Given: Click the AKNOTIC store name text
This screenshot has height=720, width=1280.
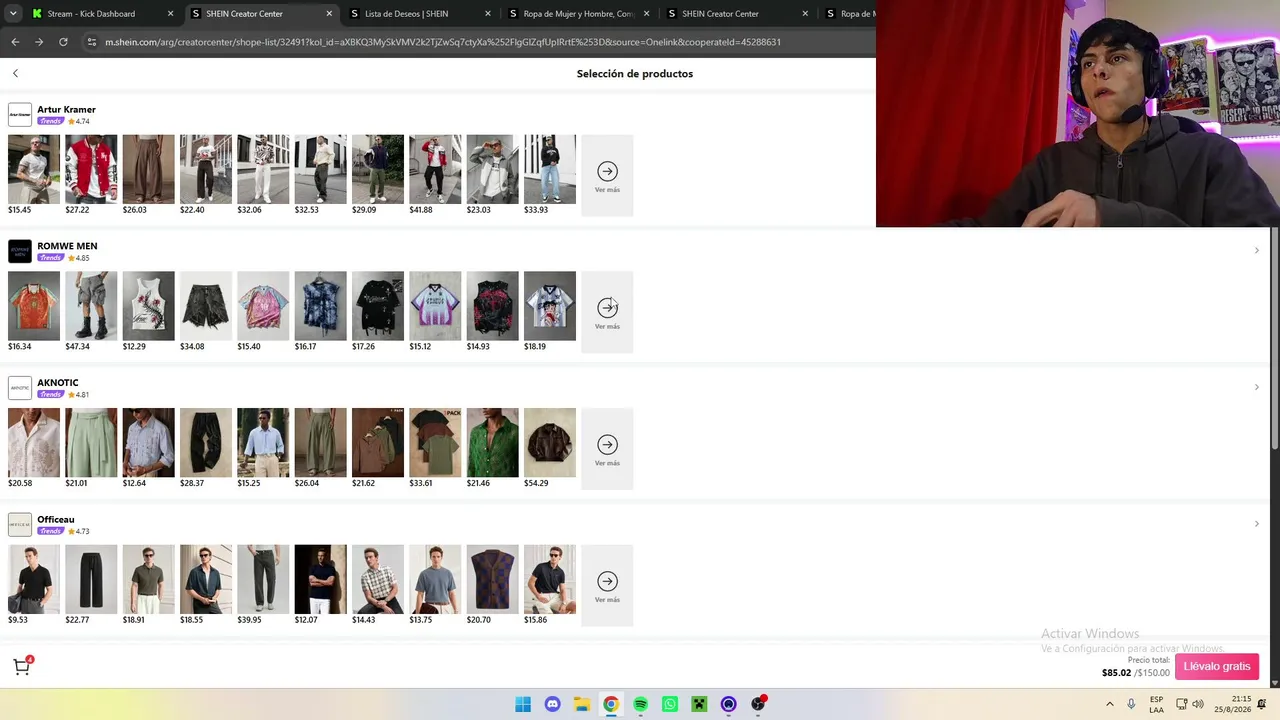Looking at the screenshot, I should coord(57,383).
